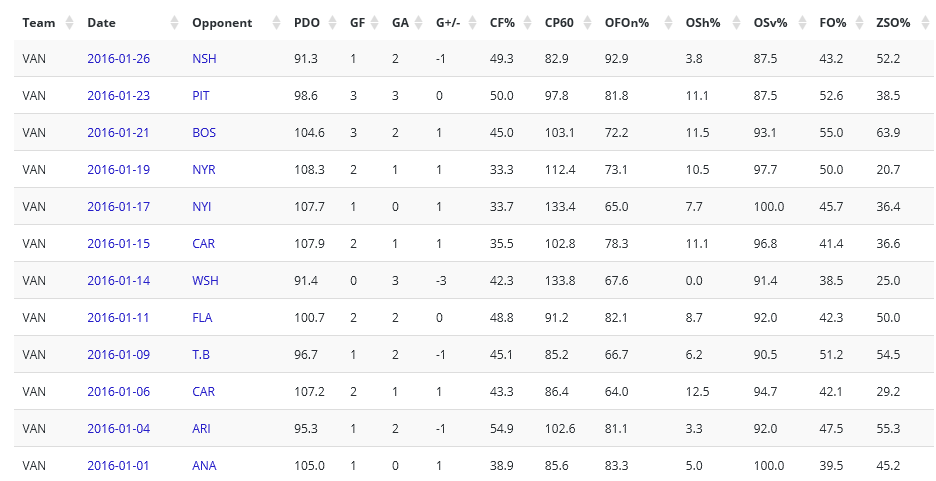The image size is (936, 481).
Task: Click the sort arrows beside Opponent header
Action: click(276, 23)
